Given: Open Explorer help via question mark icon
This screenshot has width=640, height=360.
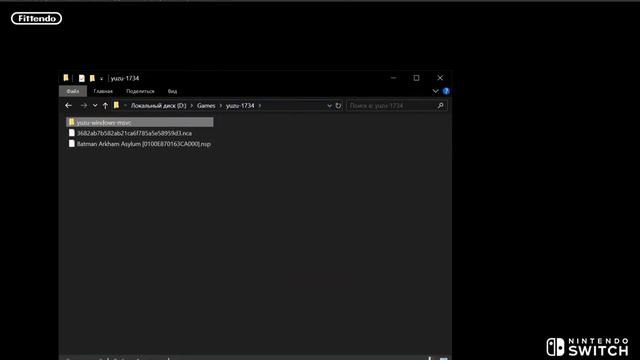Looking at the screenshot, I should [x=446, y=91].
